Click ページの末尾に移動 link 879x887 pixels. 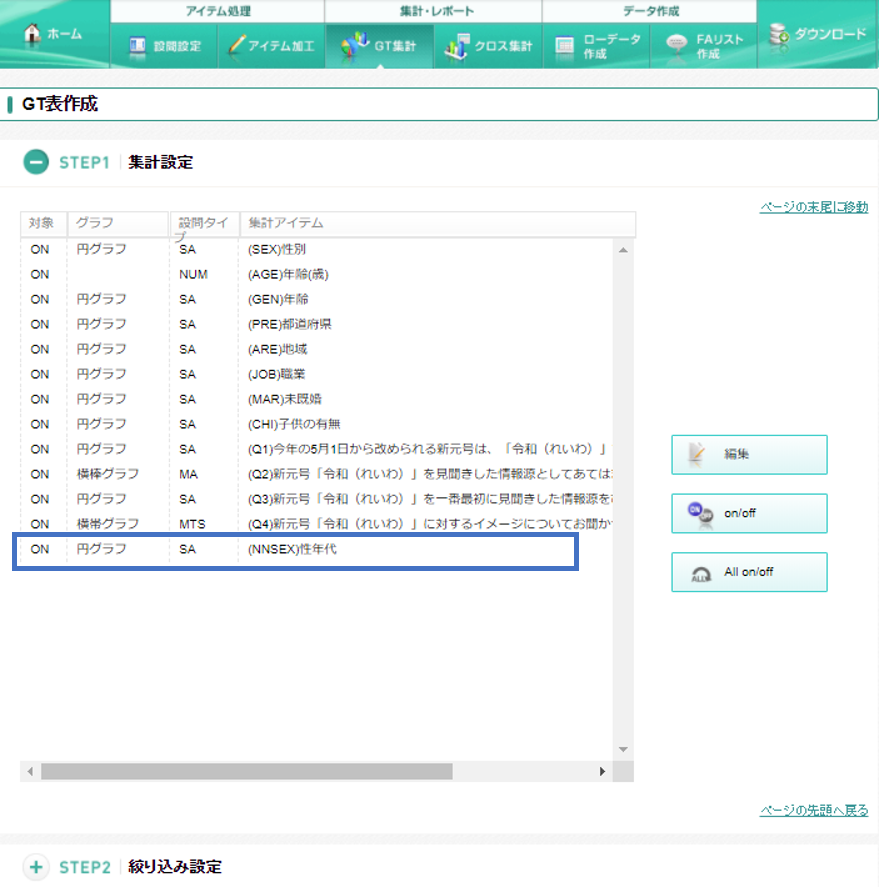pyautogui.click(x=814, y=207)
